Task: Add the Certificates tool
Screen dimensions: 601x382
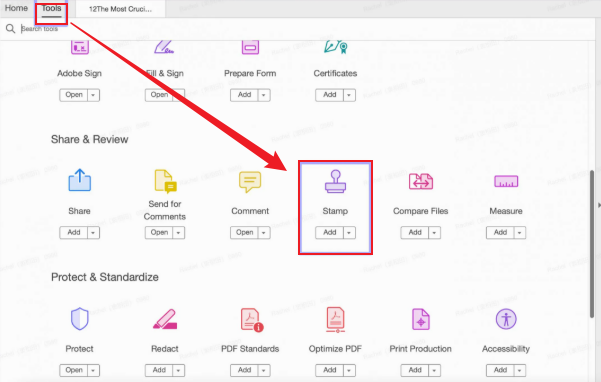Action: point(329,95)
